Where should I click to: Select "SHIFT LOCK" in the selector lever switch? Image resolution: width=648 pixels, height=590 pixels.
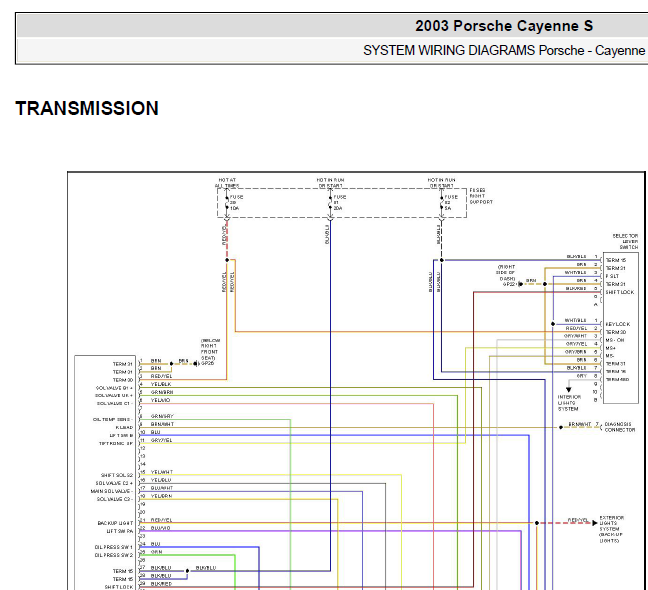[619, 292]
